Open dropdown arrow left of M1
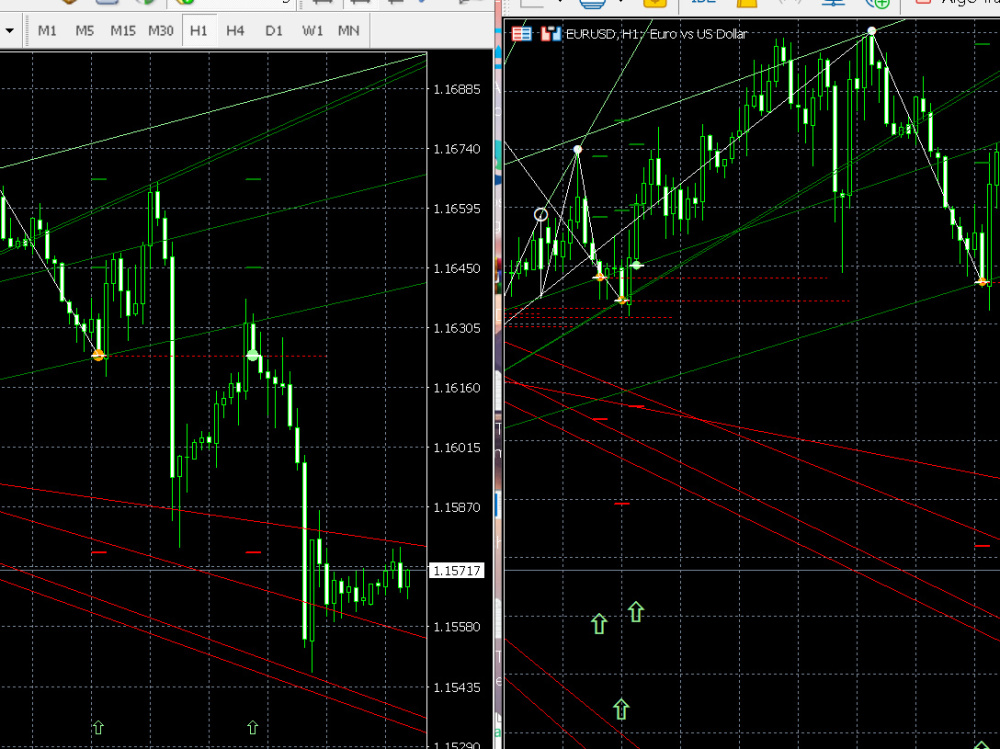This screenshot has width=1000, height=749. click(10, 31)
